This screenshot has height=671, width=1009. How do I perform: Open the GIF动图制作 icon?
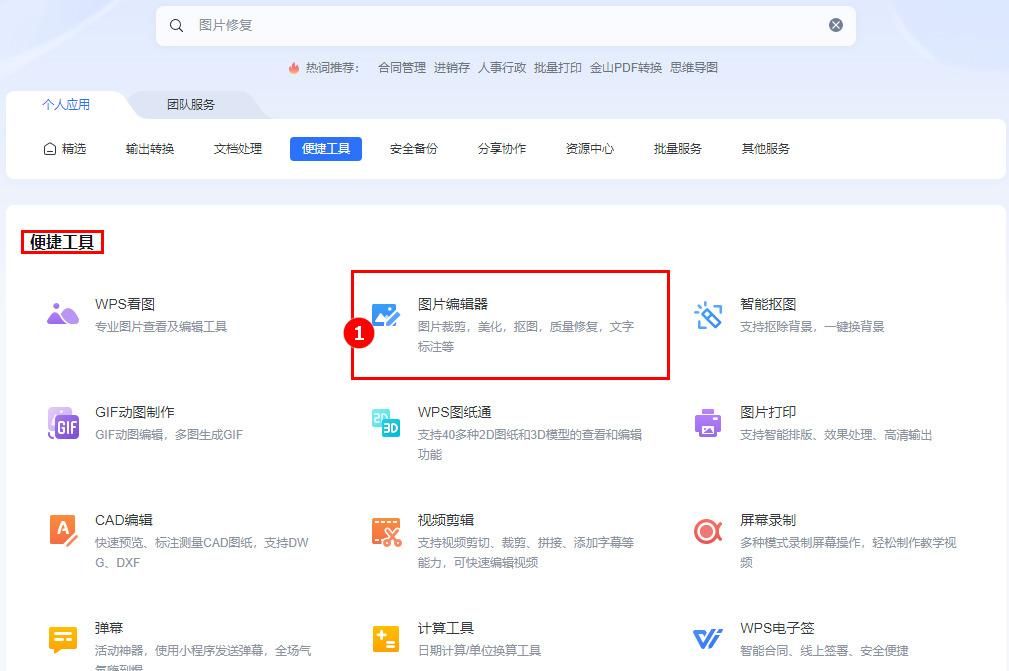tap(63, 423)
